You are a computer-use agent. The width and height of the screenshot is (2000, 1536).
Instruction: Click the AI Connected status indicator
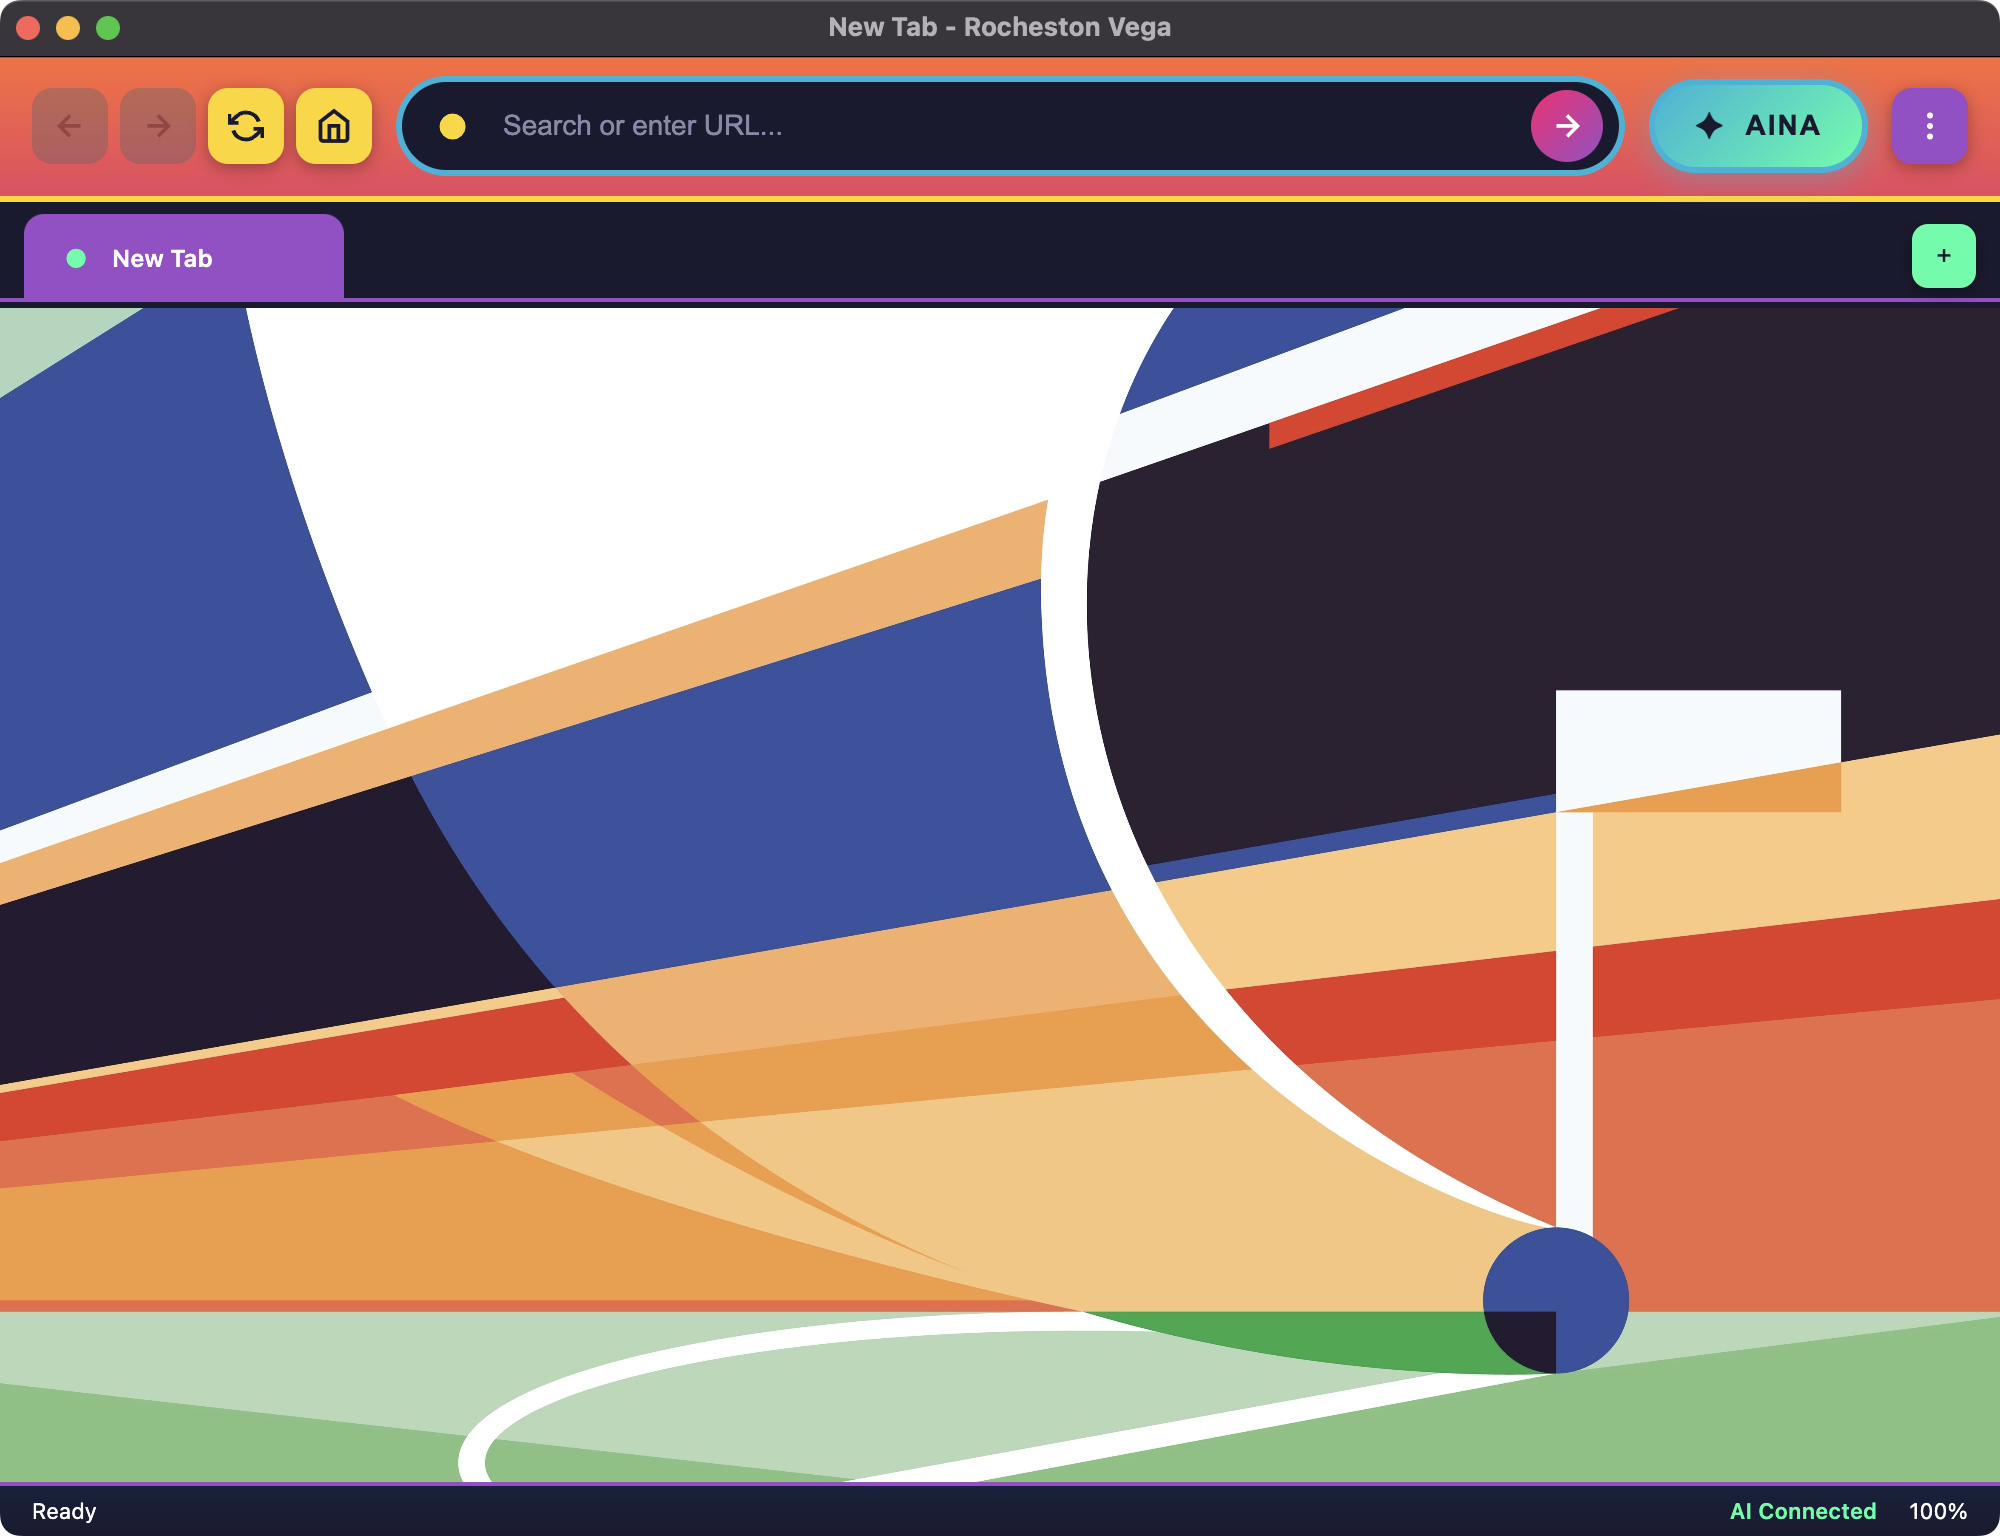(1802, 1511)
